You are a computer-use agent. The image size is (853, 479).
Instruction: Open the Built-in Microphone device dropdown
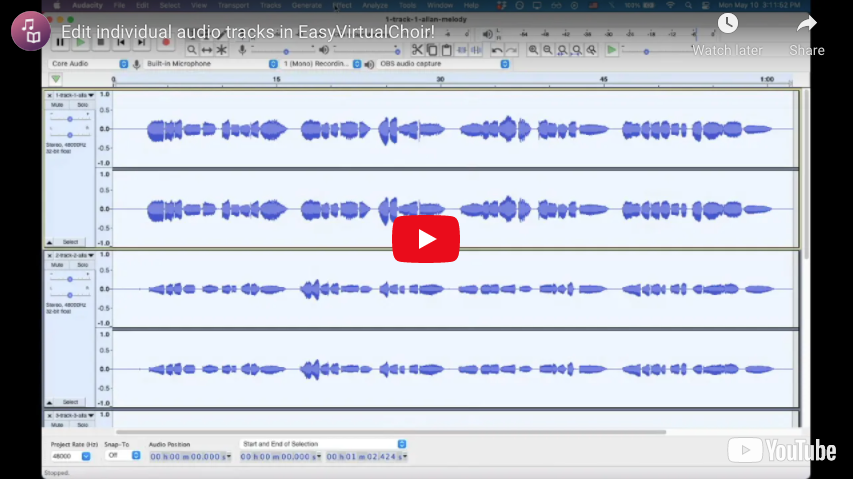211,64
